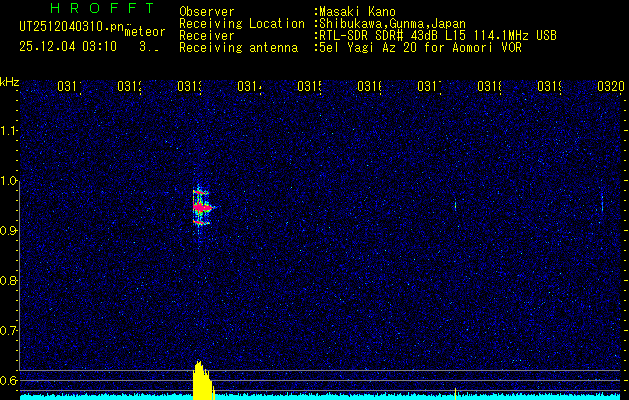The width and height of the screenshot is (629, 400).
Task: Select the filename UT2512040310.pn
Action: pos(71,27)
